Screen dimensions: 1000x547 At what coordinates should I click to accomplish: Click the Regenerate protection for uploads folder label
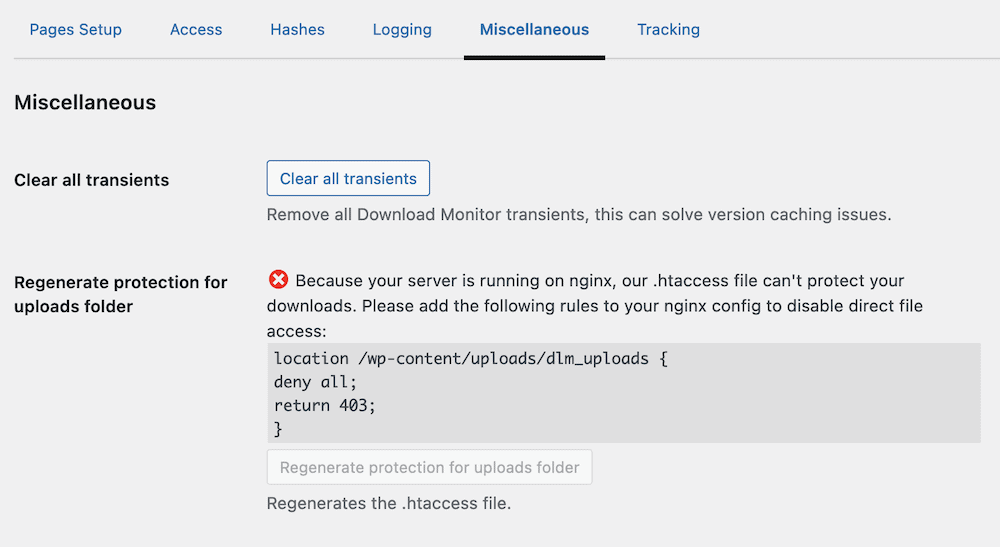[x=121, y=294]
